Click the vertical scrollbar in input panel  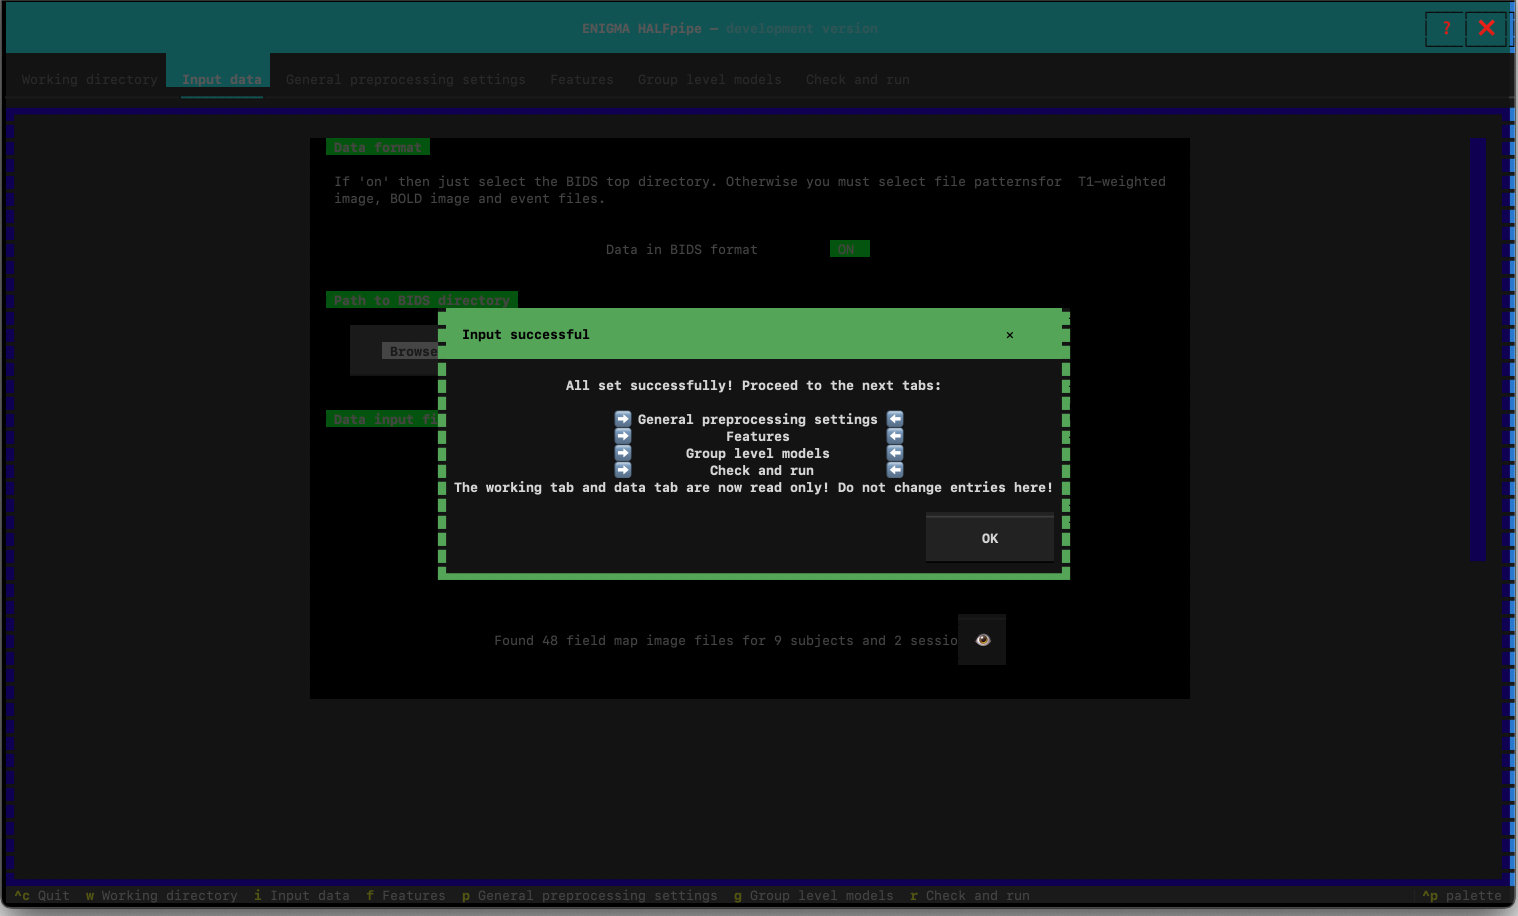tap(1478, 350)
